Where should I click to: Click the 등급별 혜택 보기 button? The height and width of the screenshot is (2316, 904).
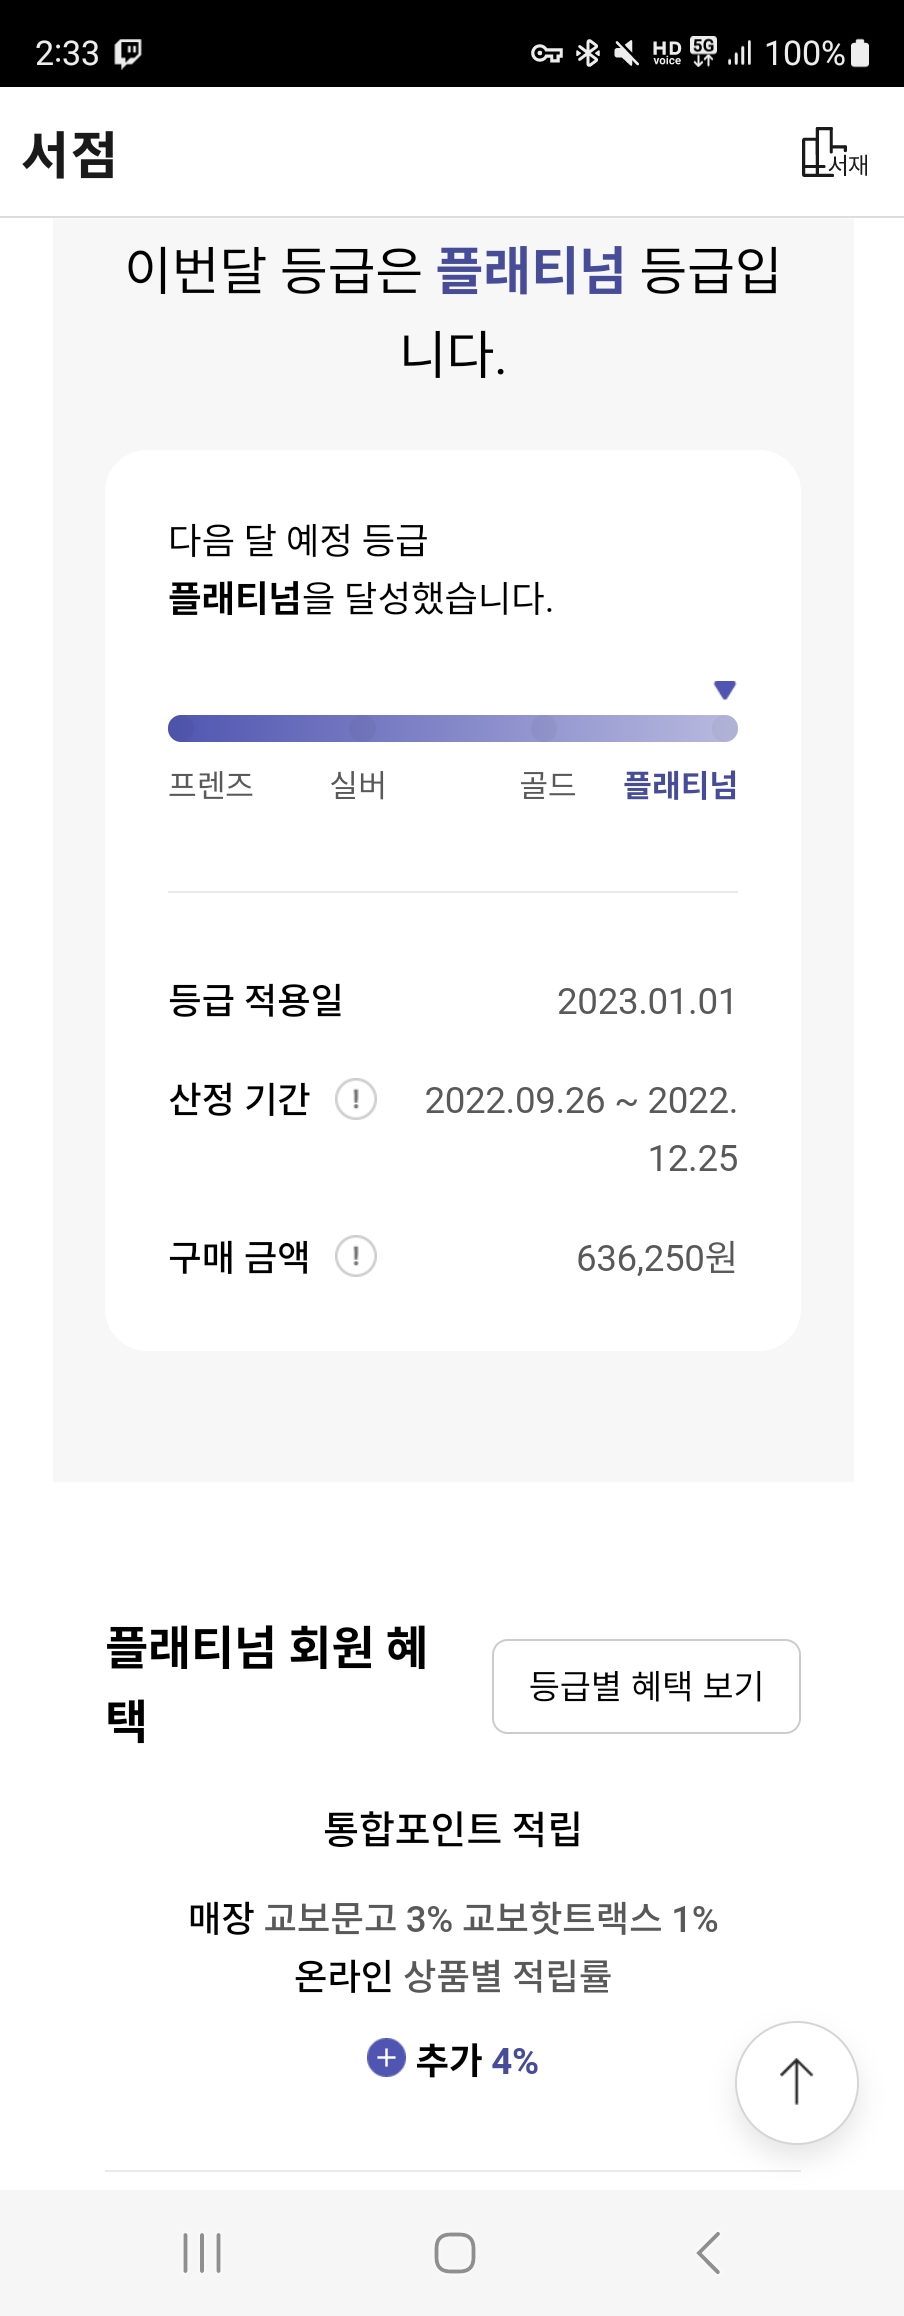click(646, 1686)
